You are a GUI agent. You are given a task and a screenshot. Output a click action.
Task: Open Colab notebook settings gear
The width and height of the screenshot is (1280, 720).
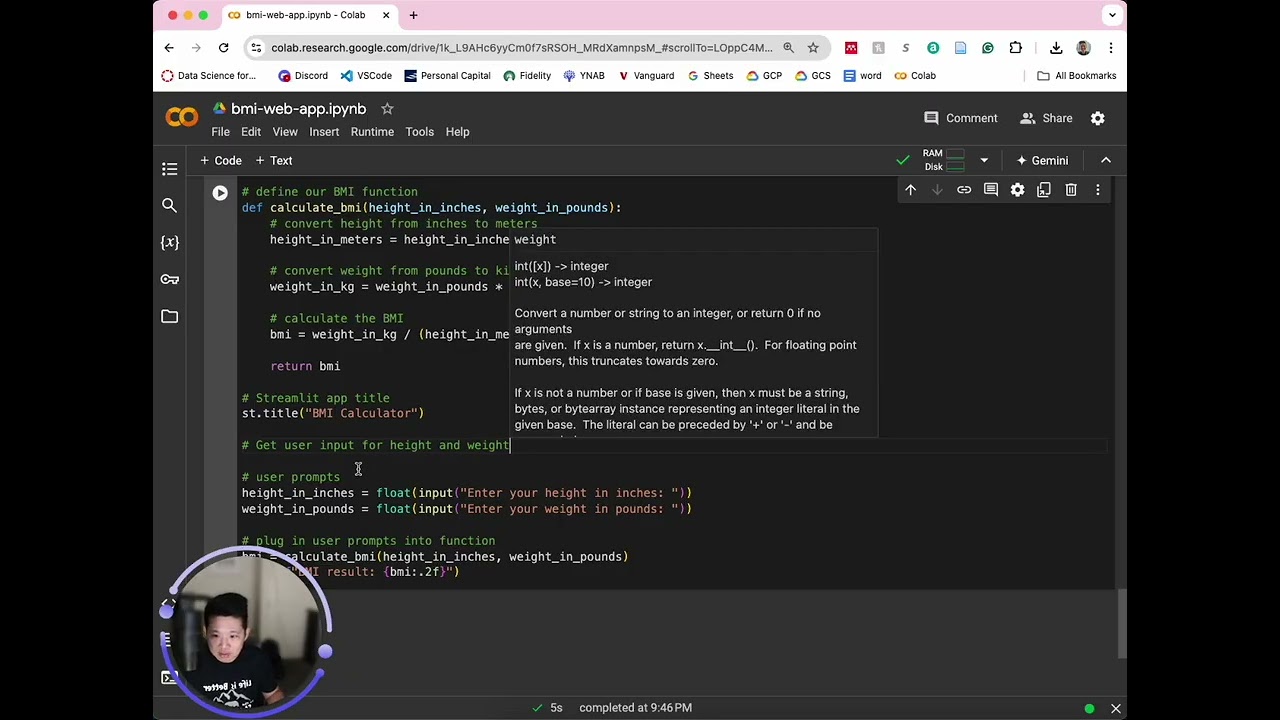pos(1098,118)
